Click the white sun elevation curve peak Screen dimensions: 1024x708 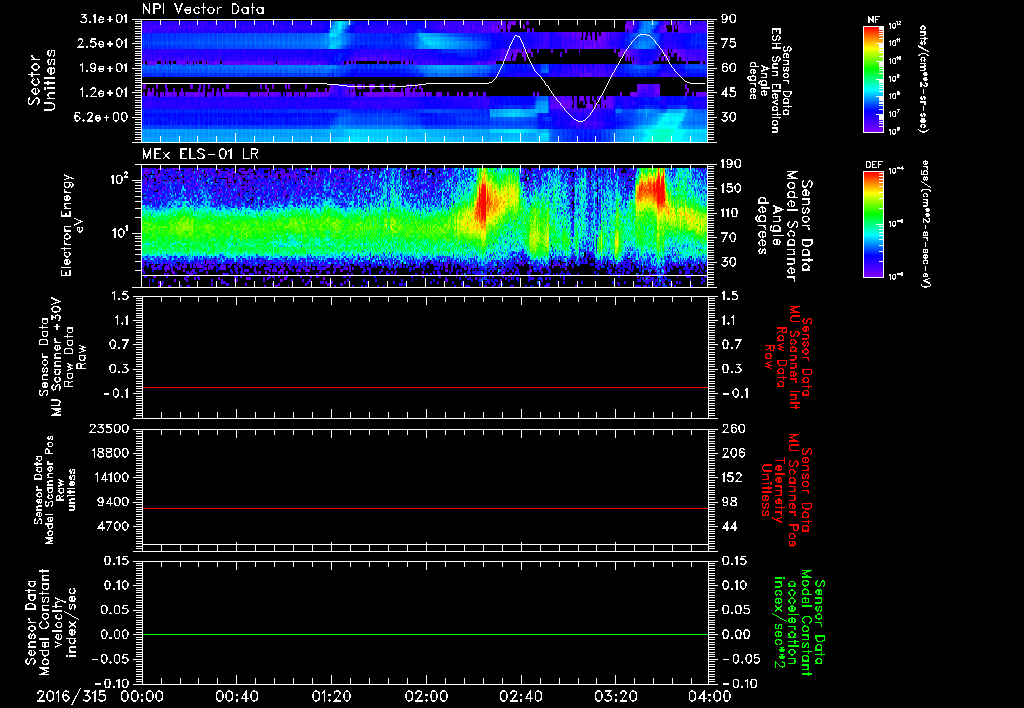(x=517, y=36)
